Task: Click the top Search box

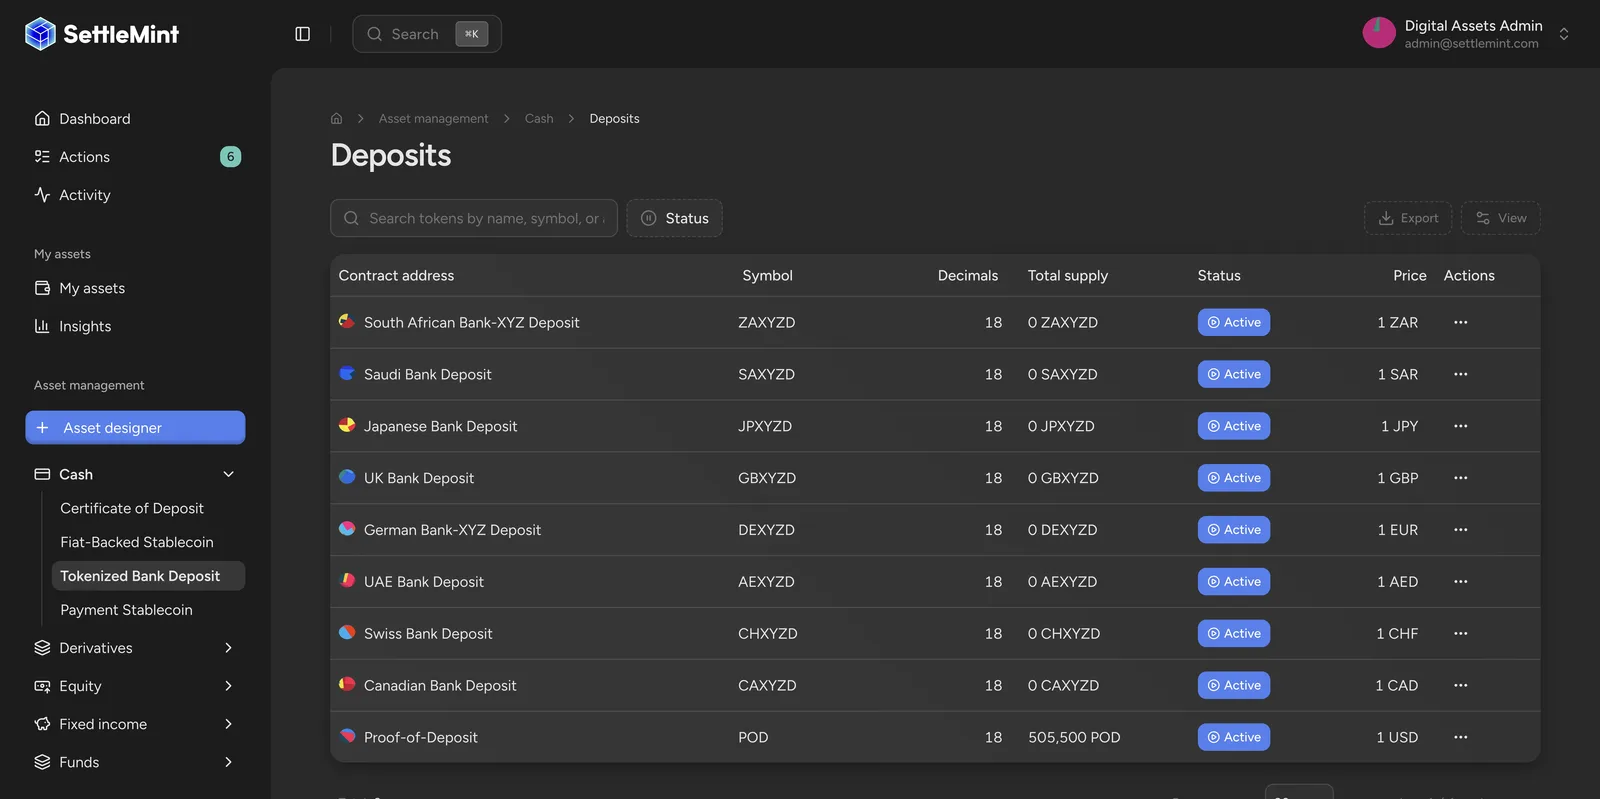Action: (x=427, y=34)
